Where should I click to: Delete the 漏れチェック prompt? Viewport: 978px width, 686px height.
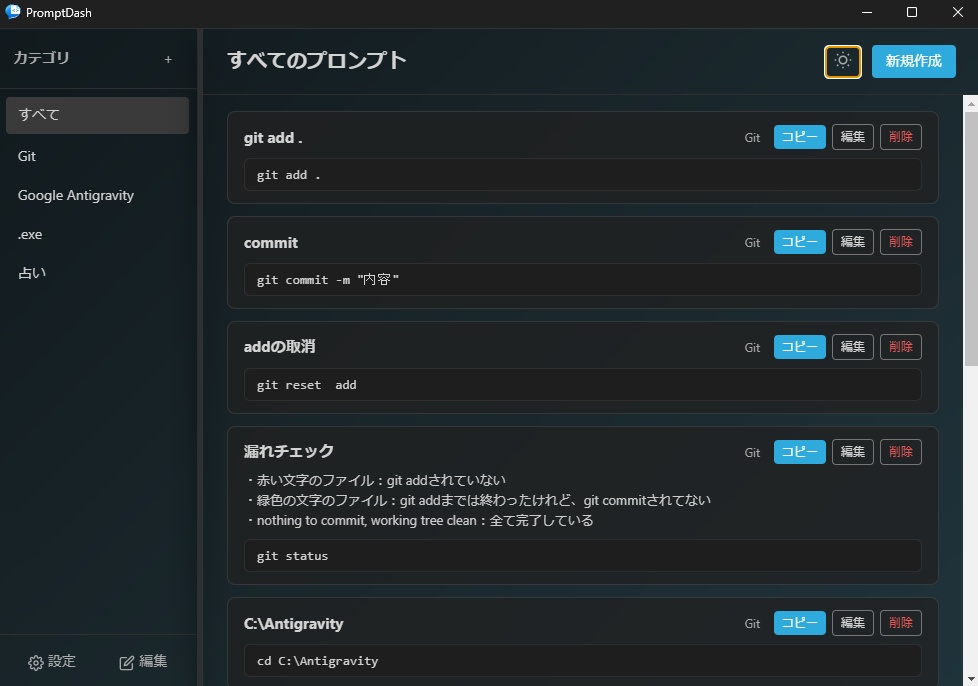[x=901, y=452]
